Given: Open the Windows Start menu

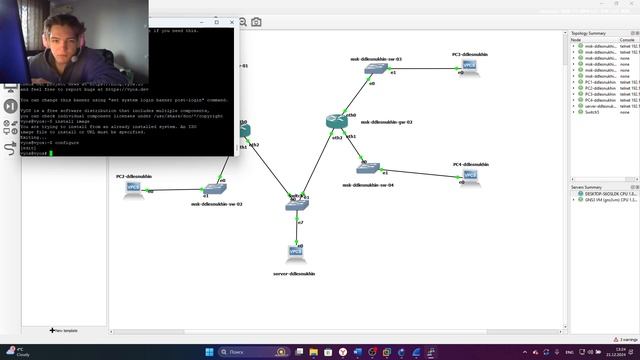Looking at the screenshot, I should 209,352.
